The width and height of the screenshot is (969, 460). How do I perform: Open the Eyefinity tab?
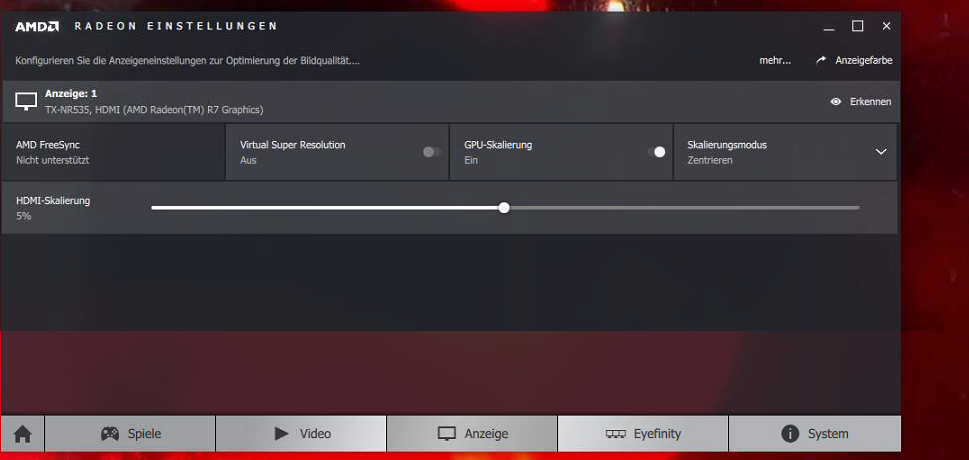(x=643, y=434)
